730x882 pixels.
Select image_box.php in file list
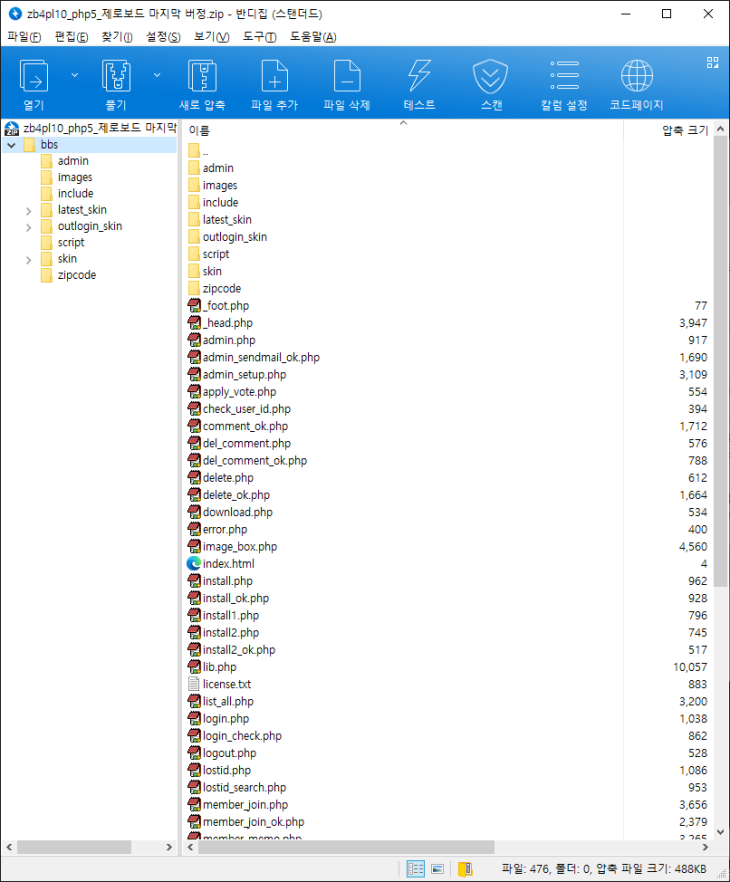[240, 547]
